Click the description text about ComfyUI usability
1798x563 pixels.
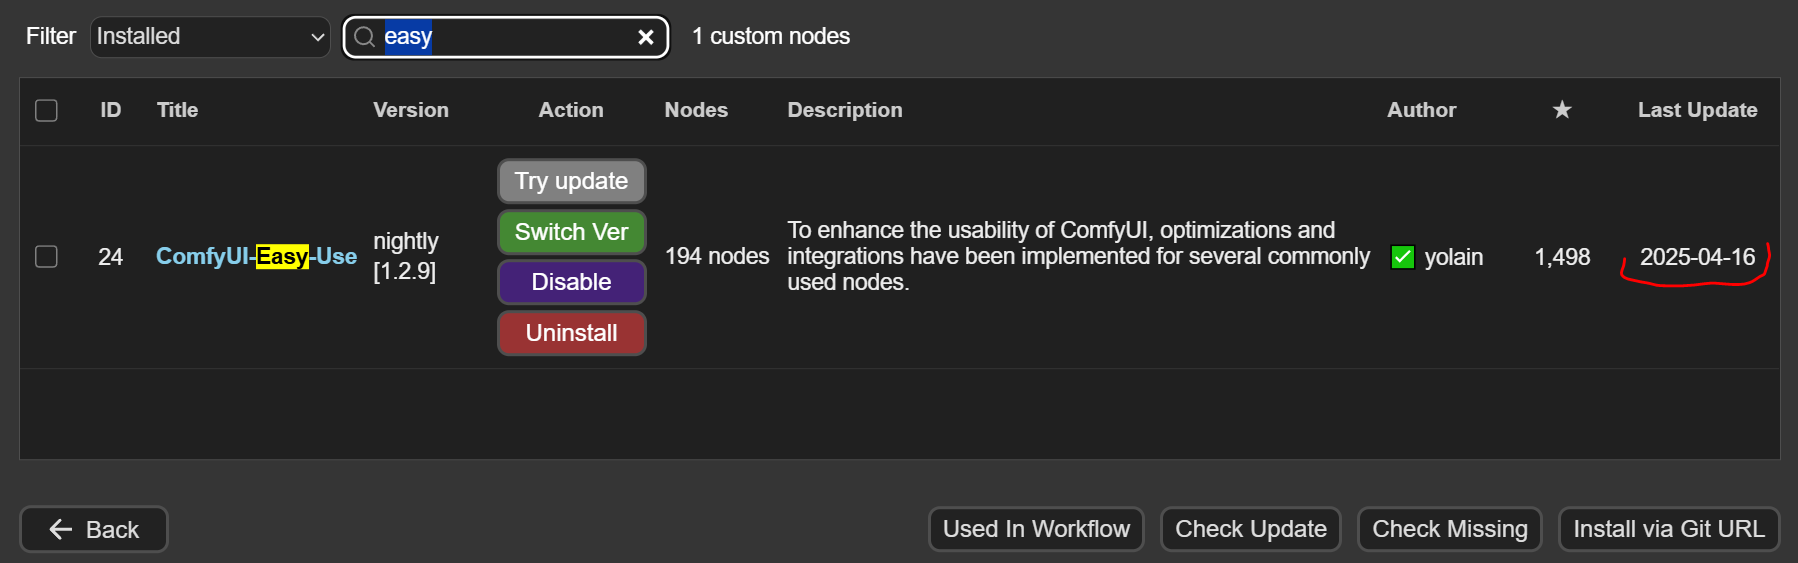coord(1078,256)
